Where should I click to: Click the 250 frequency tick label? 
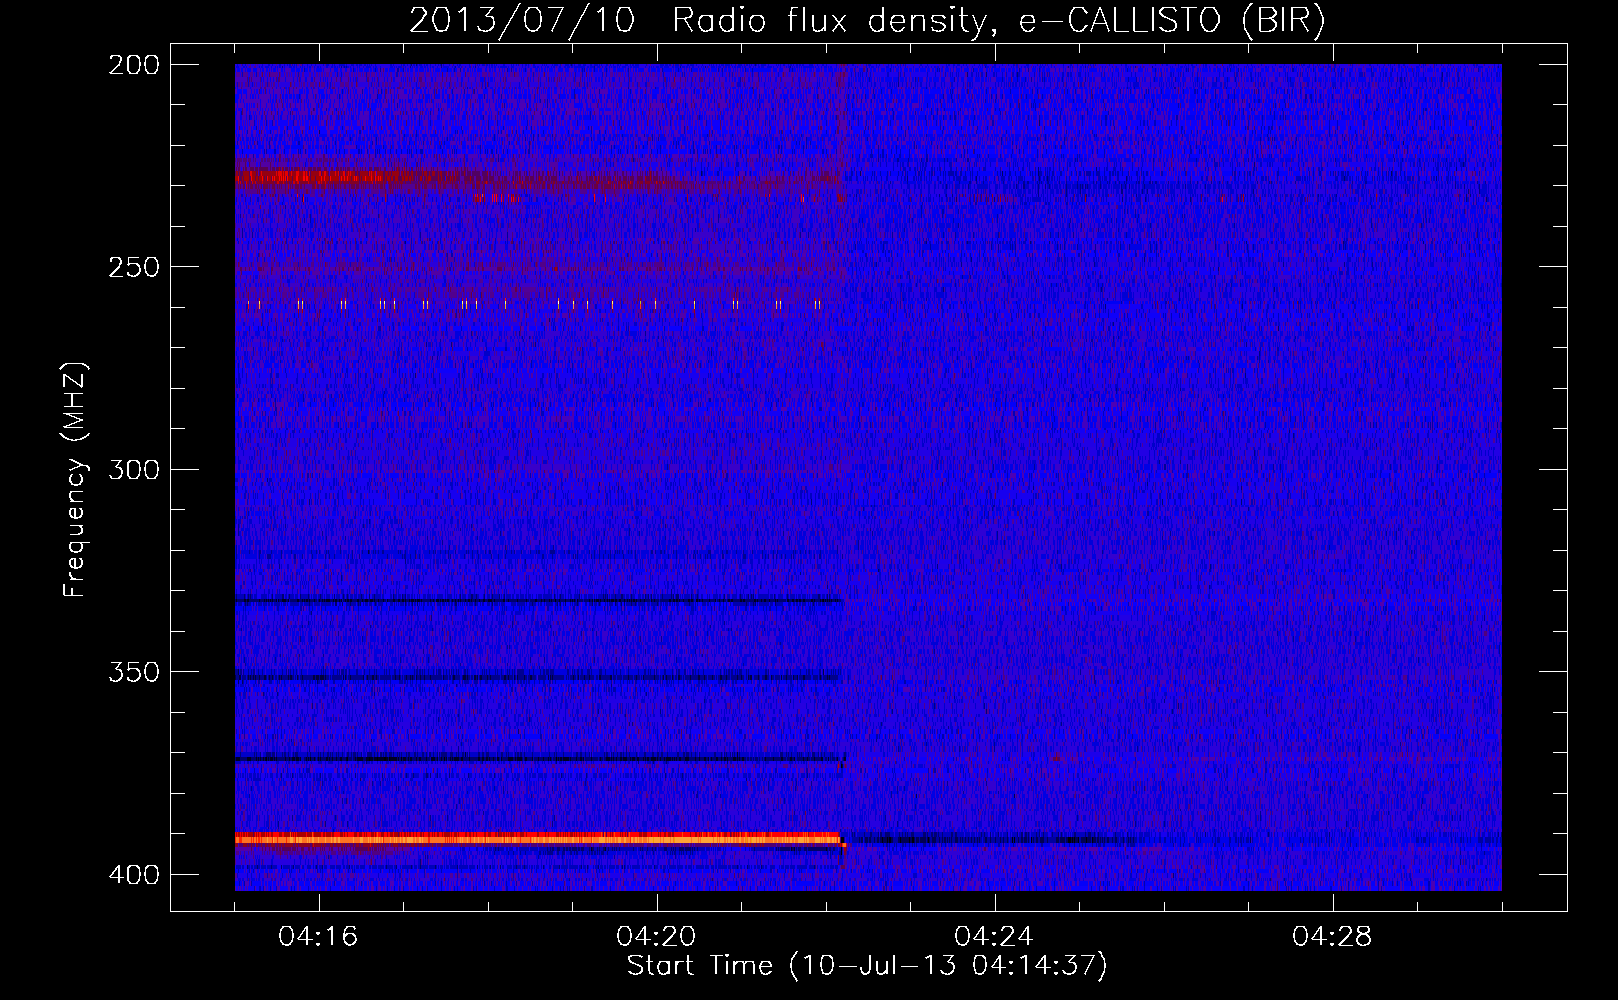tap(134, 267)
